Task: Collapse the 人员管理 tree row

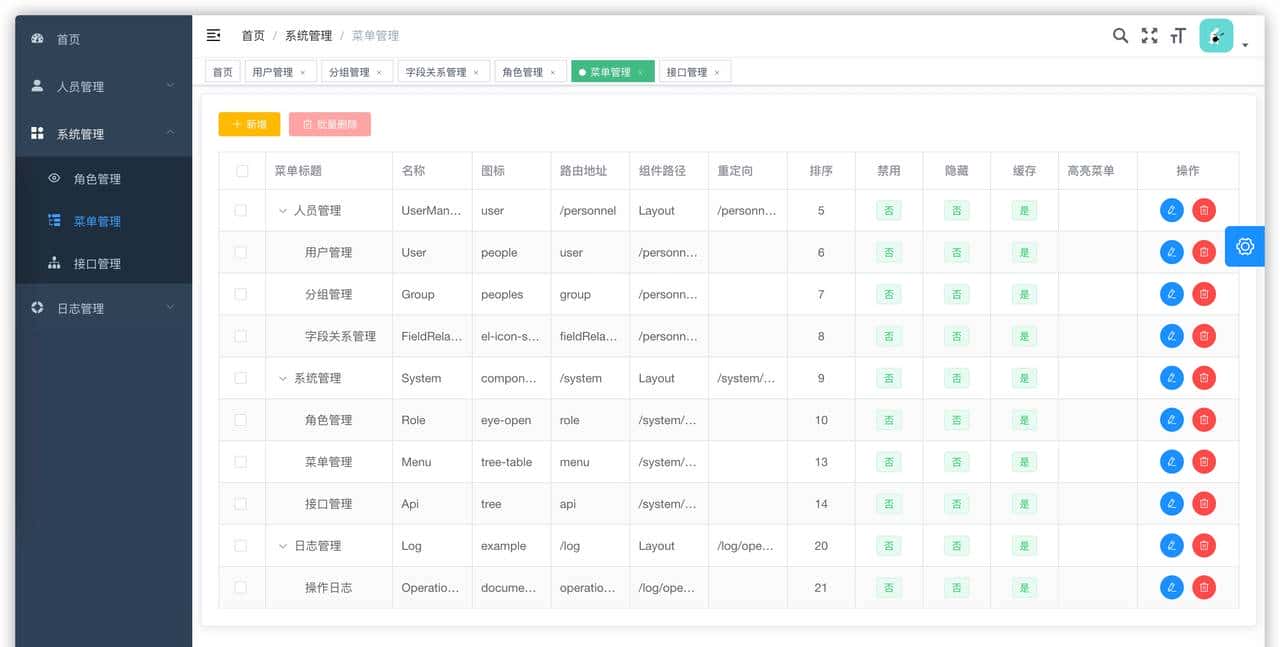Action: (283, 210)
